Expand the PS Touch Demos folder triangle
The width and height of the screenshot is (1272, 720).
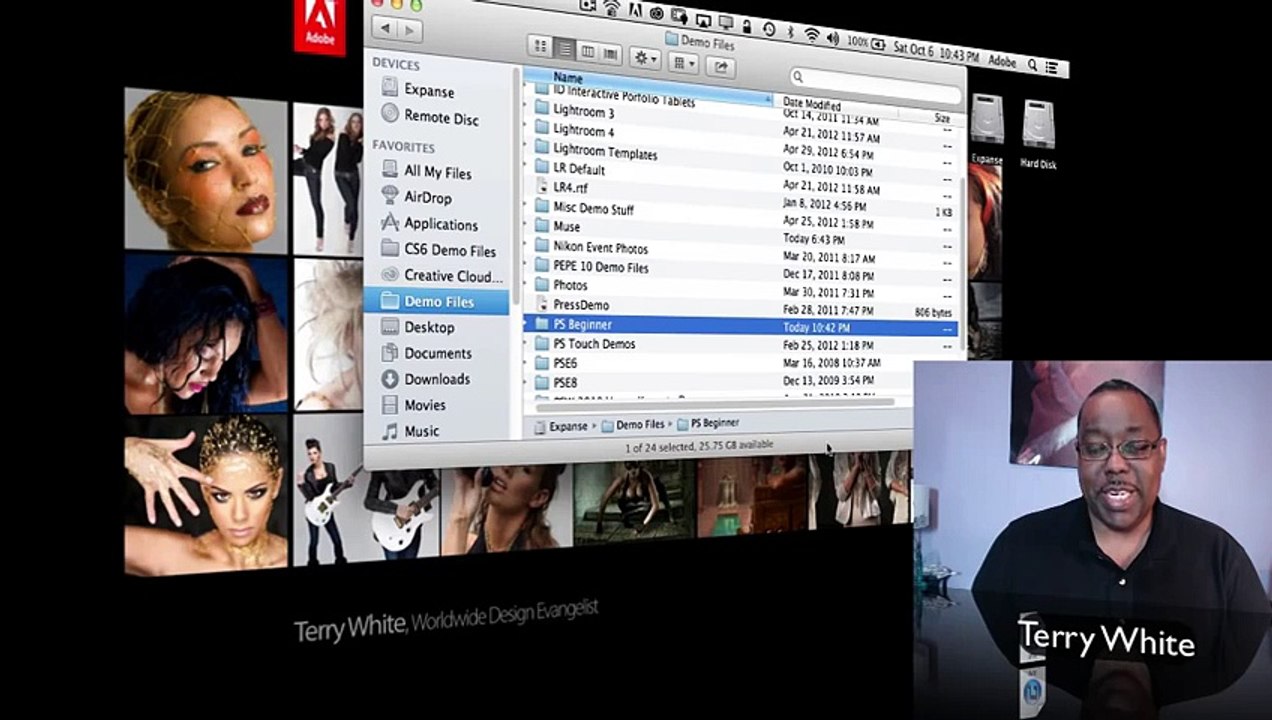tap(527, 343)
